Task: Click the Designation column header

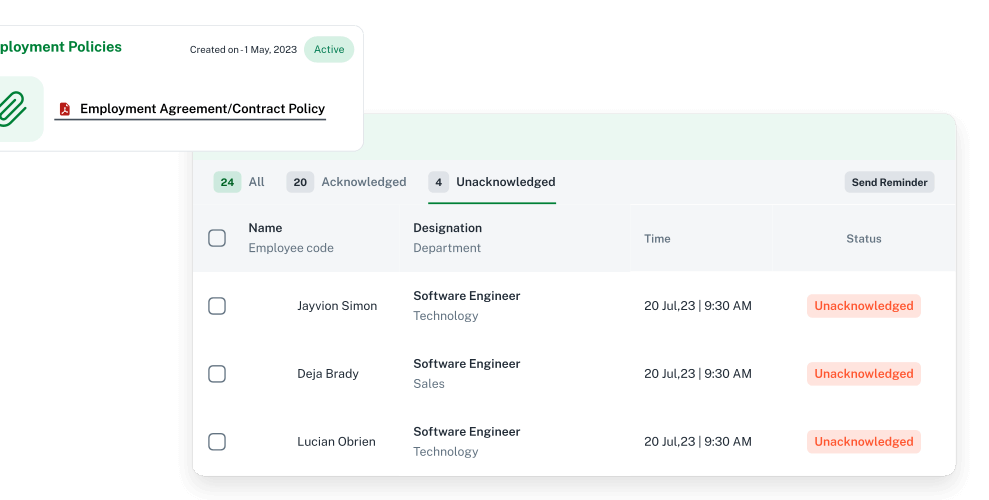Action: (447, 228)
